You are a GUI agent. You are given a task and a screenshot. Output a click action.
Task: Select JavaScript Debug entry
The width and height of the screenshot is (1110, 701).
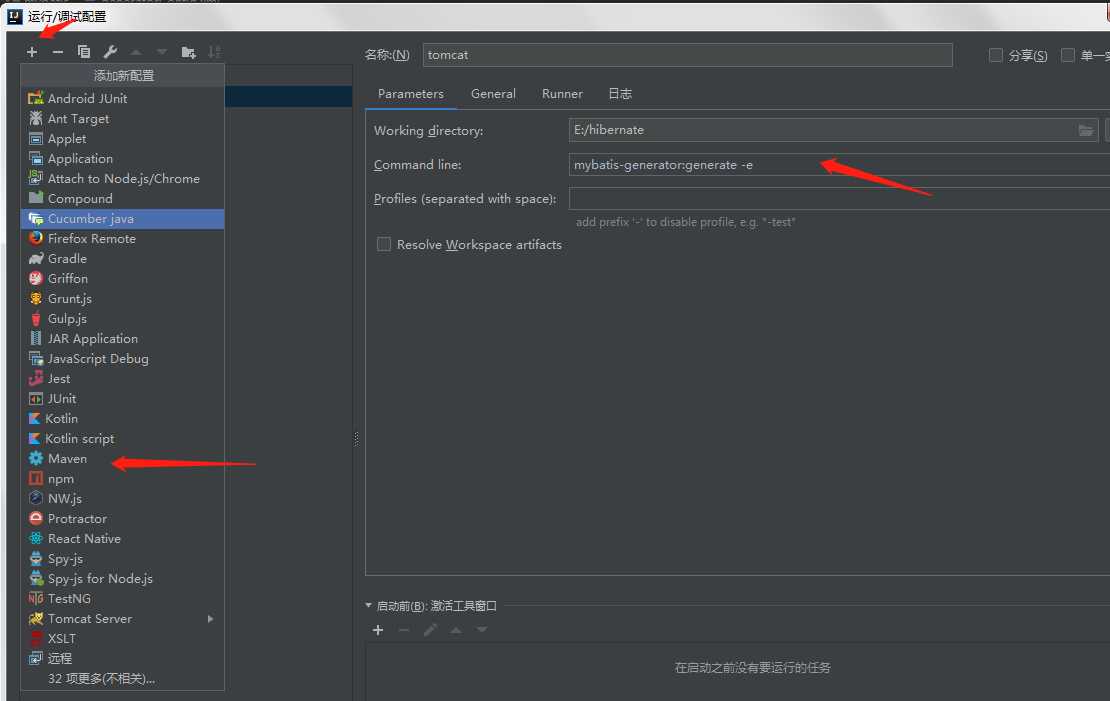(122, 358)
